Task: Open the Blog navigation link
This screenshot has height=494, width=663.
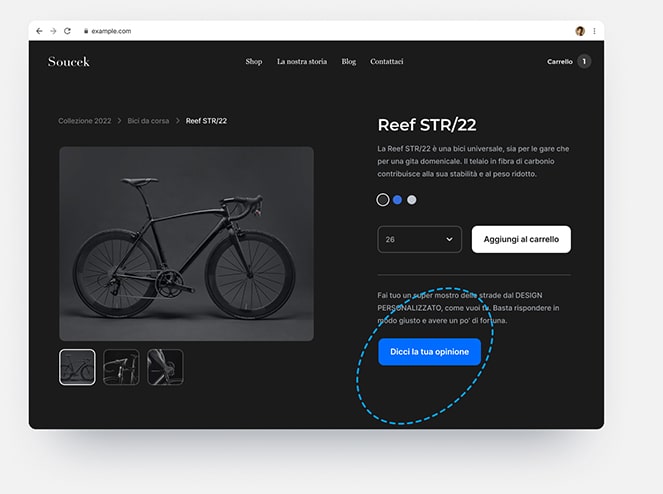Action: (349, 61)
